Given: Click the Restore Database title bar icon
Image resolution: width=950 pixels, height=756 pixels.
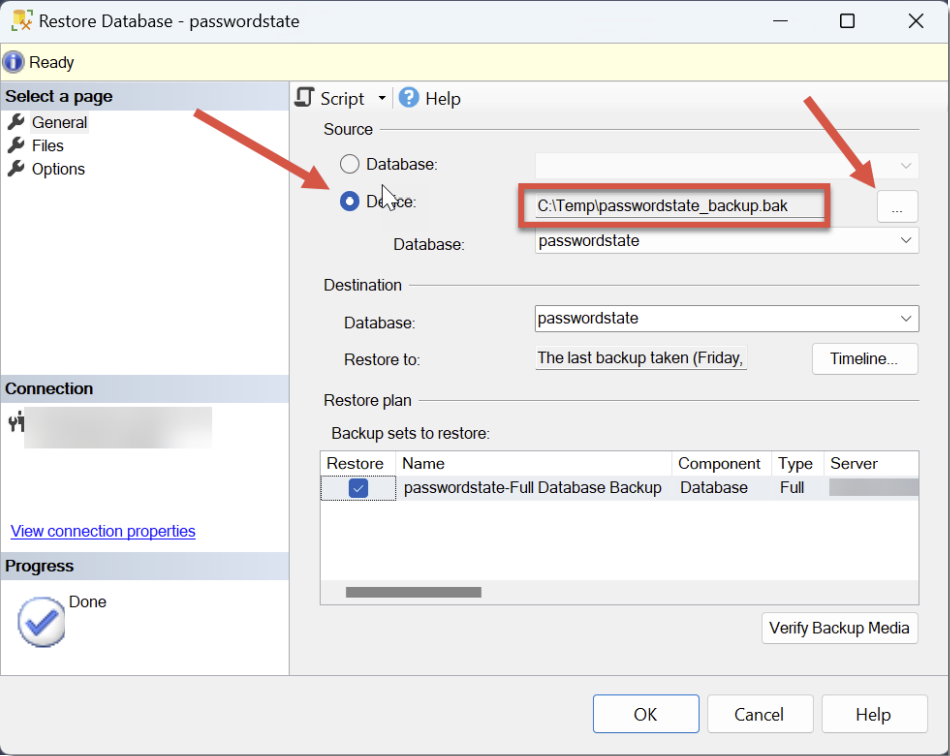Looking at the screenshot, I should coord(22,21).
